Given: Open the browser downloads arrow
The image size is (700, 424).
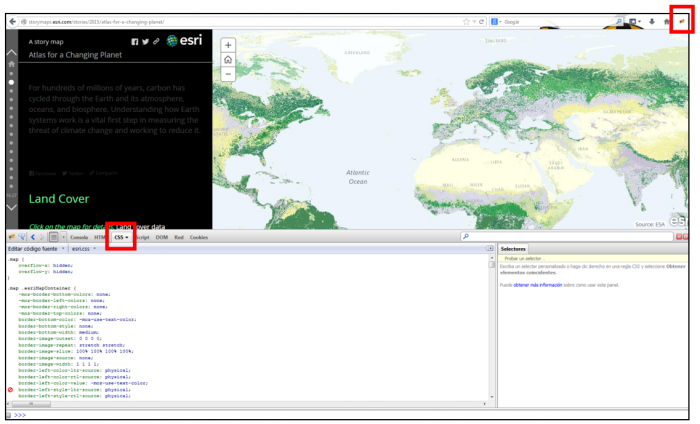Looking at the screenshot, I should (652, 21).
